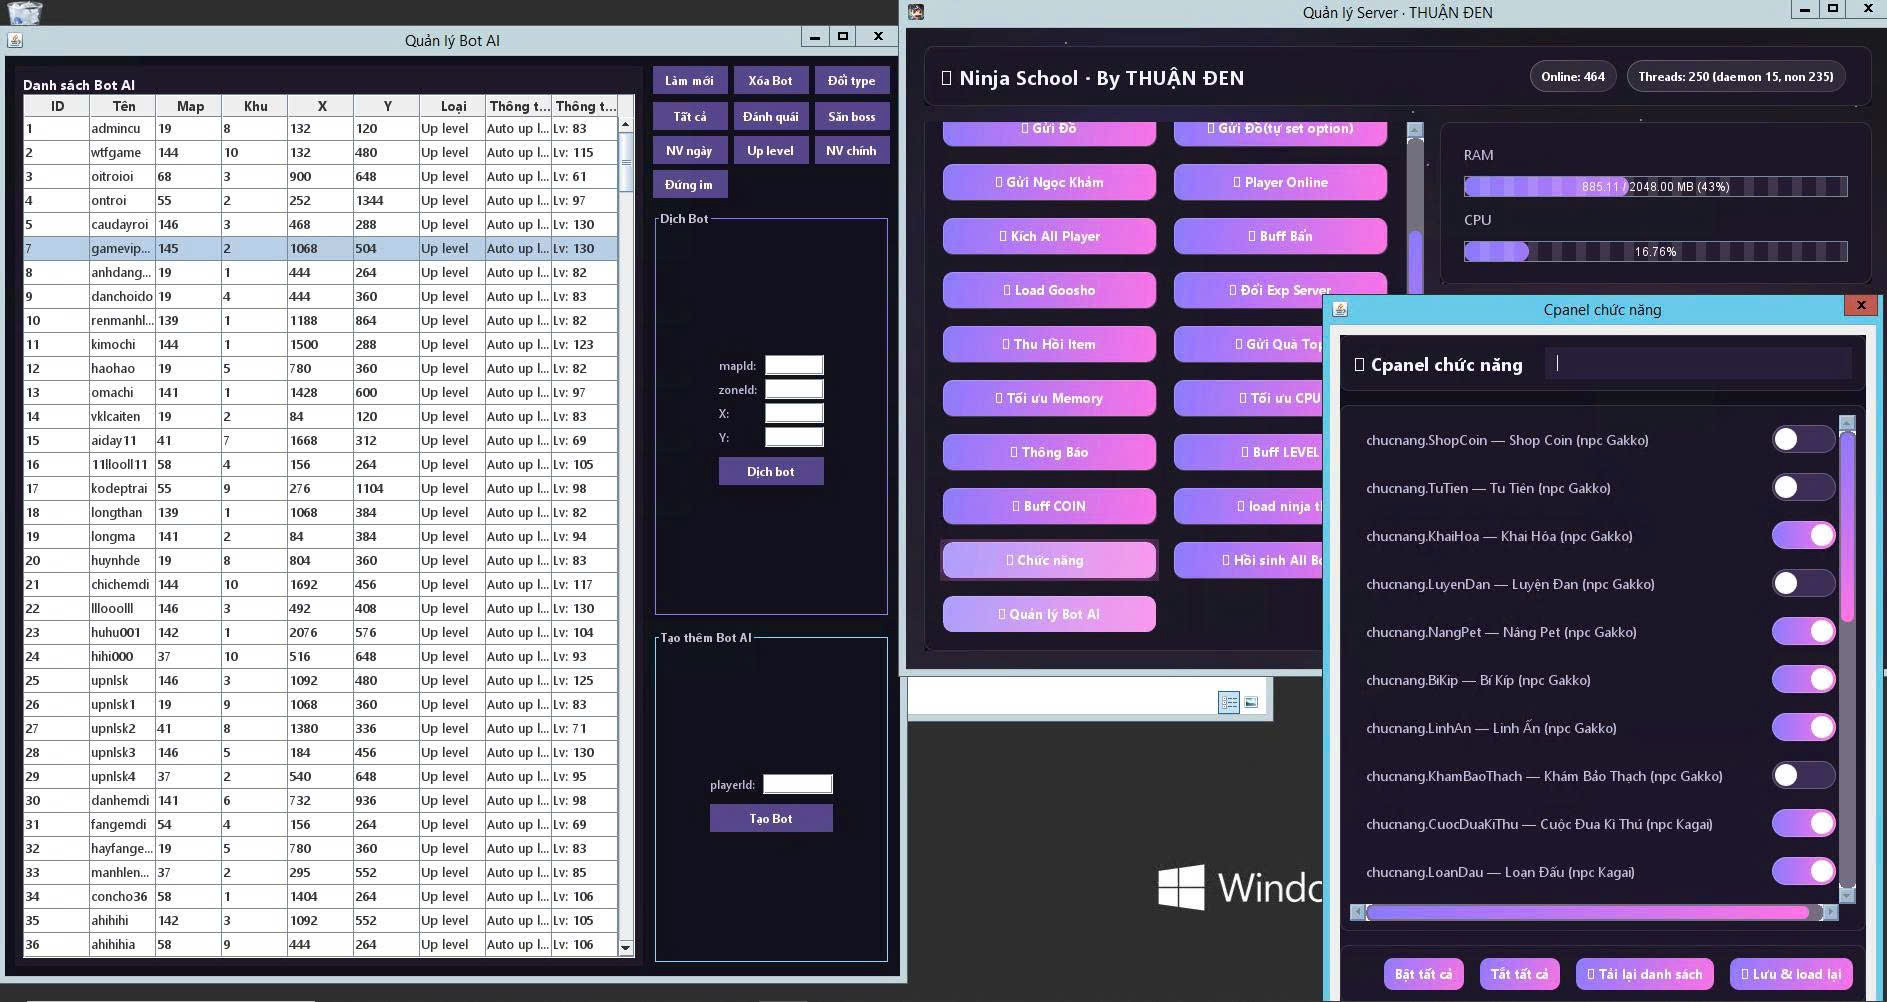
Task: Switch to the details list view icon
Action: tap(1229, 703)
